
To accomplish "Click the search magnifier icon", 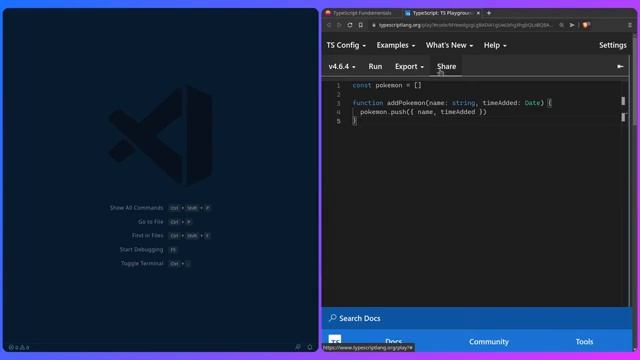I will [333, 318].
